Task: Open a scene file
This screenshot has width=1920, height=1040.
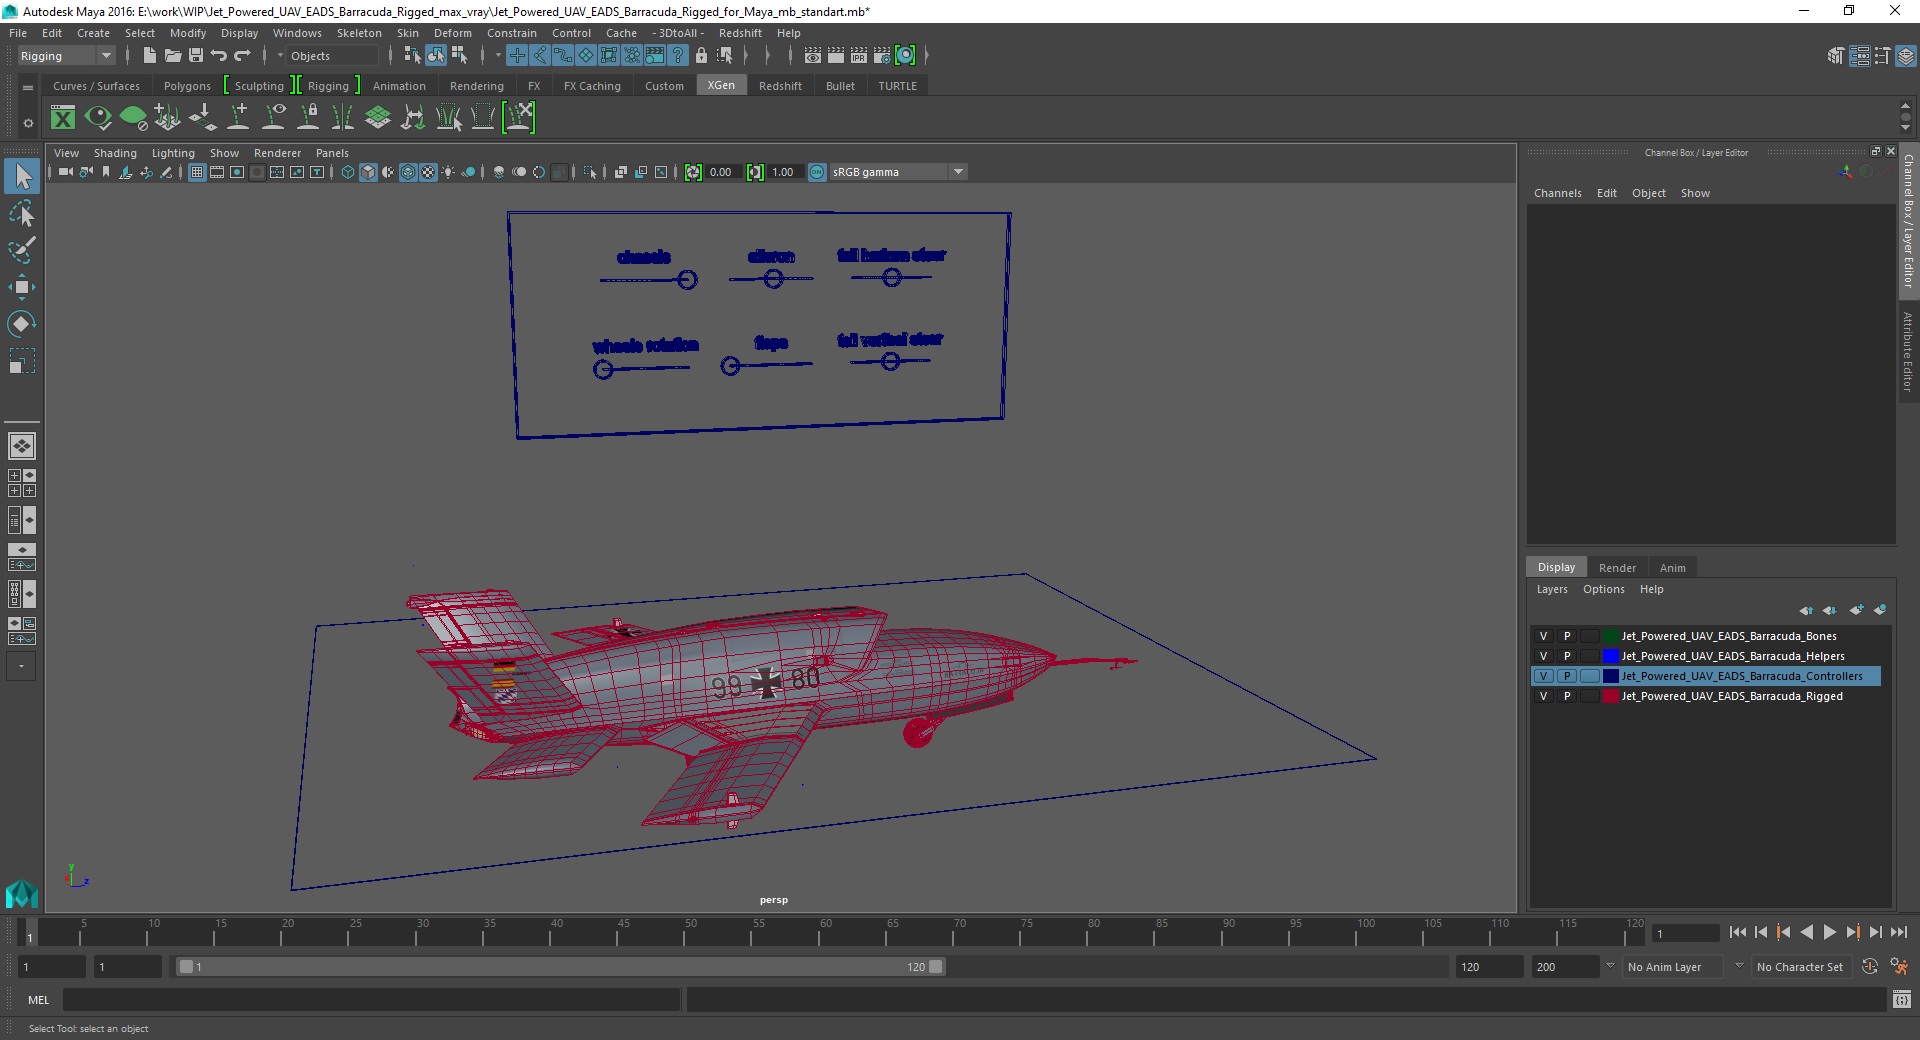Action: [x=173, y=56]
